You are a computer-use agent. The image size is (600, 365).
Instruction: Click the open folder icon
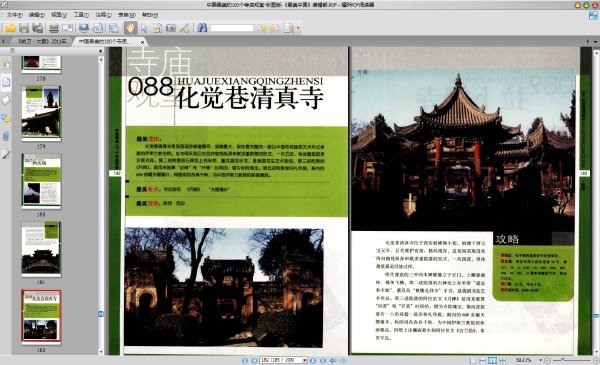[x=10, y=28]
